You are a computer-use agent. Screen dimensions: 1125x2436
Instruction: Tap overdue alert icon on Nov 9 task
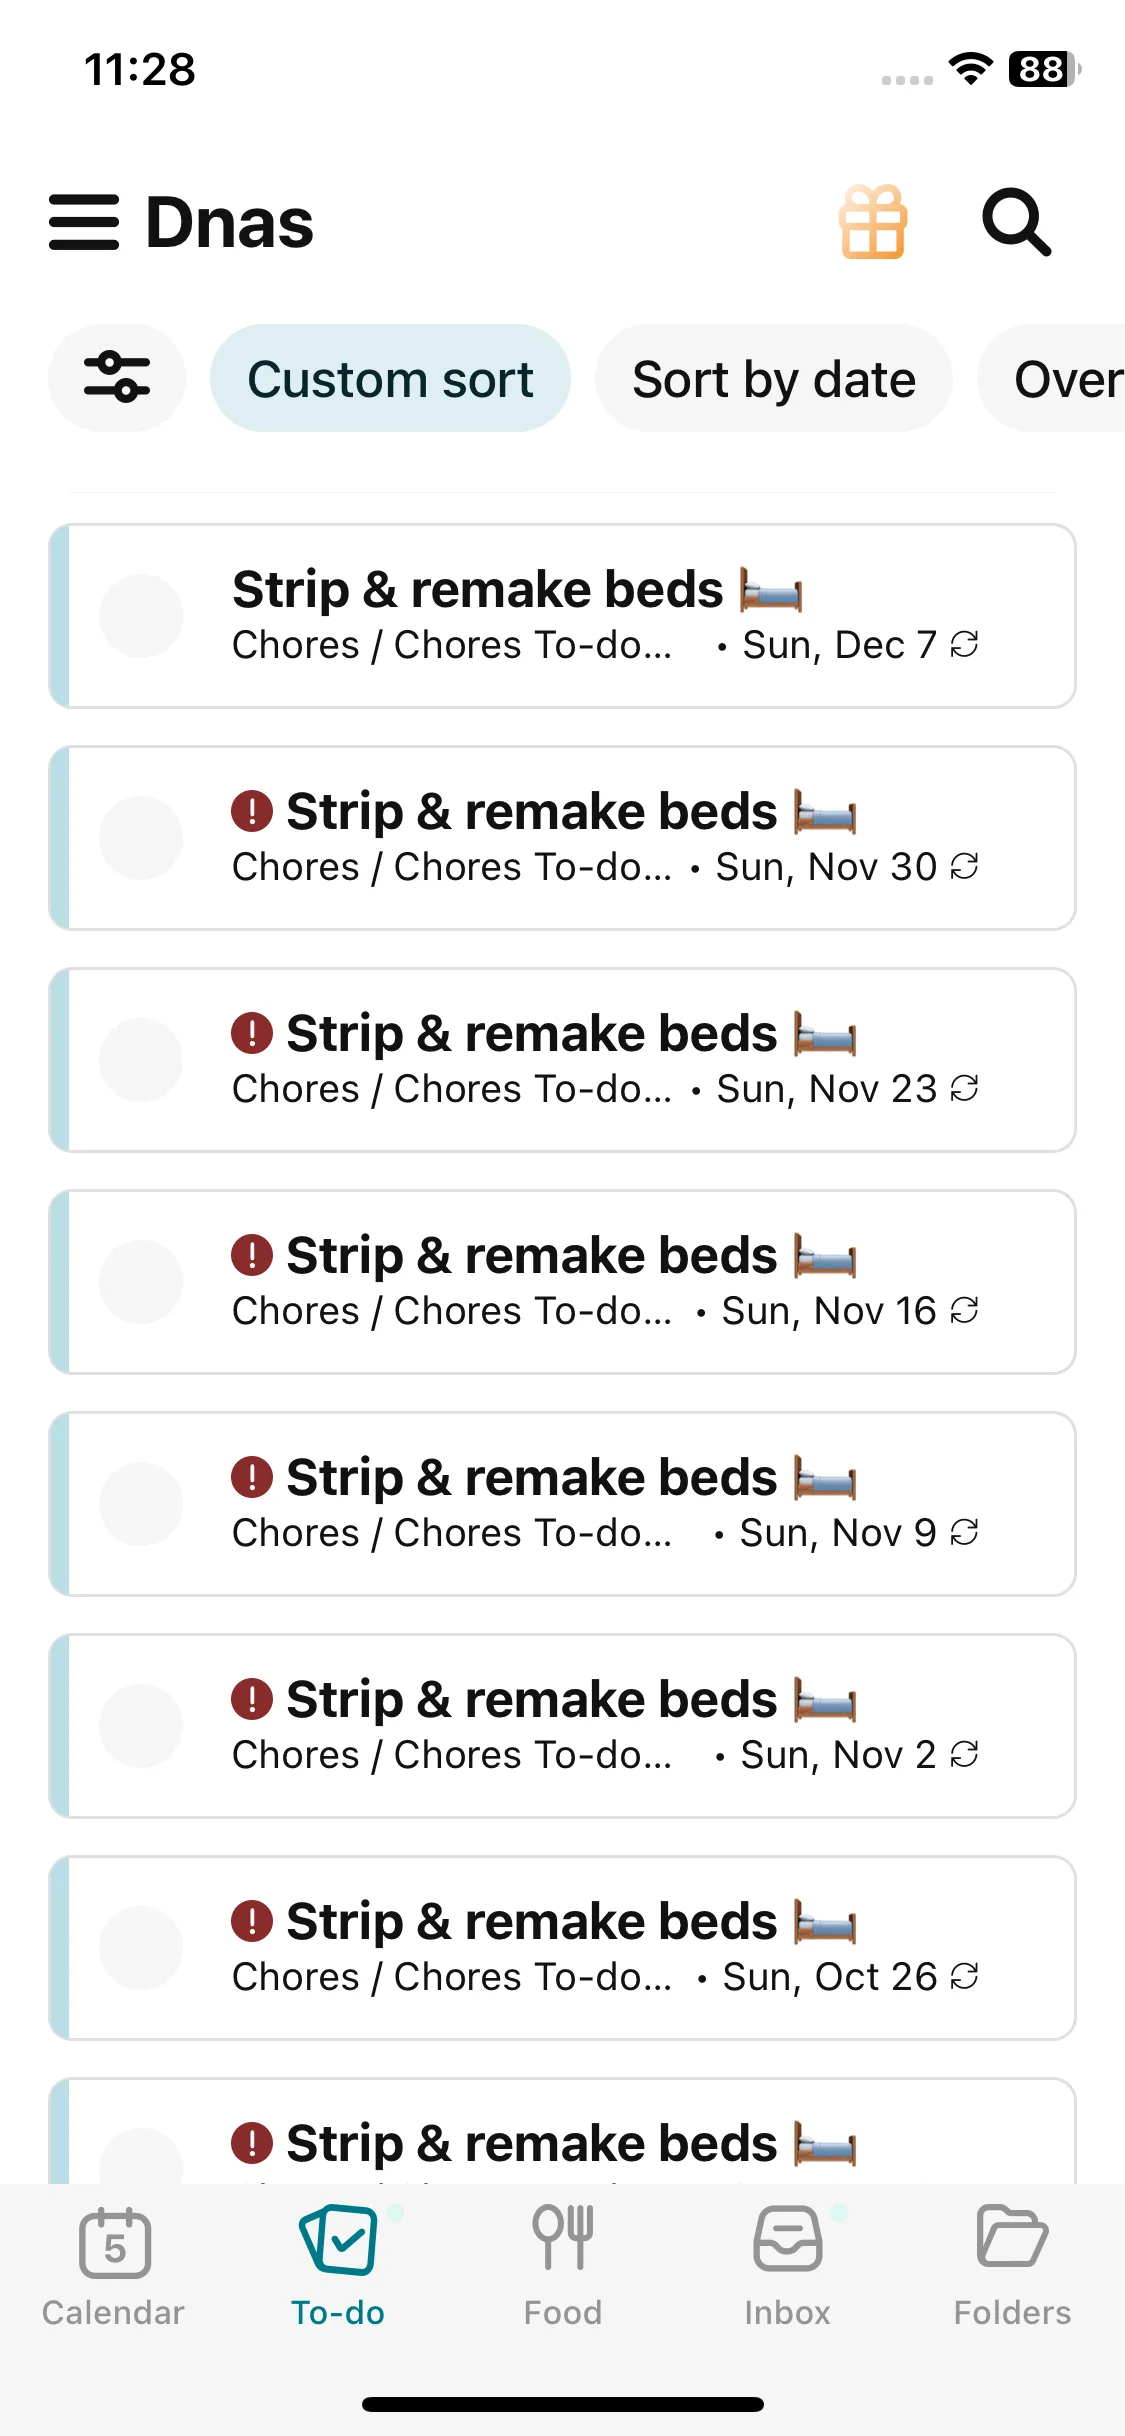[252, 1477]
